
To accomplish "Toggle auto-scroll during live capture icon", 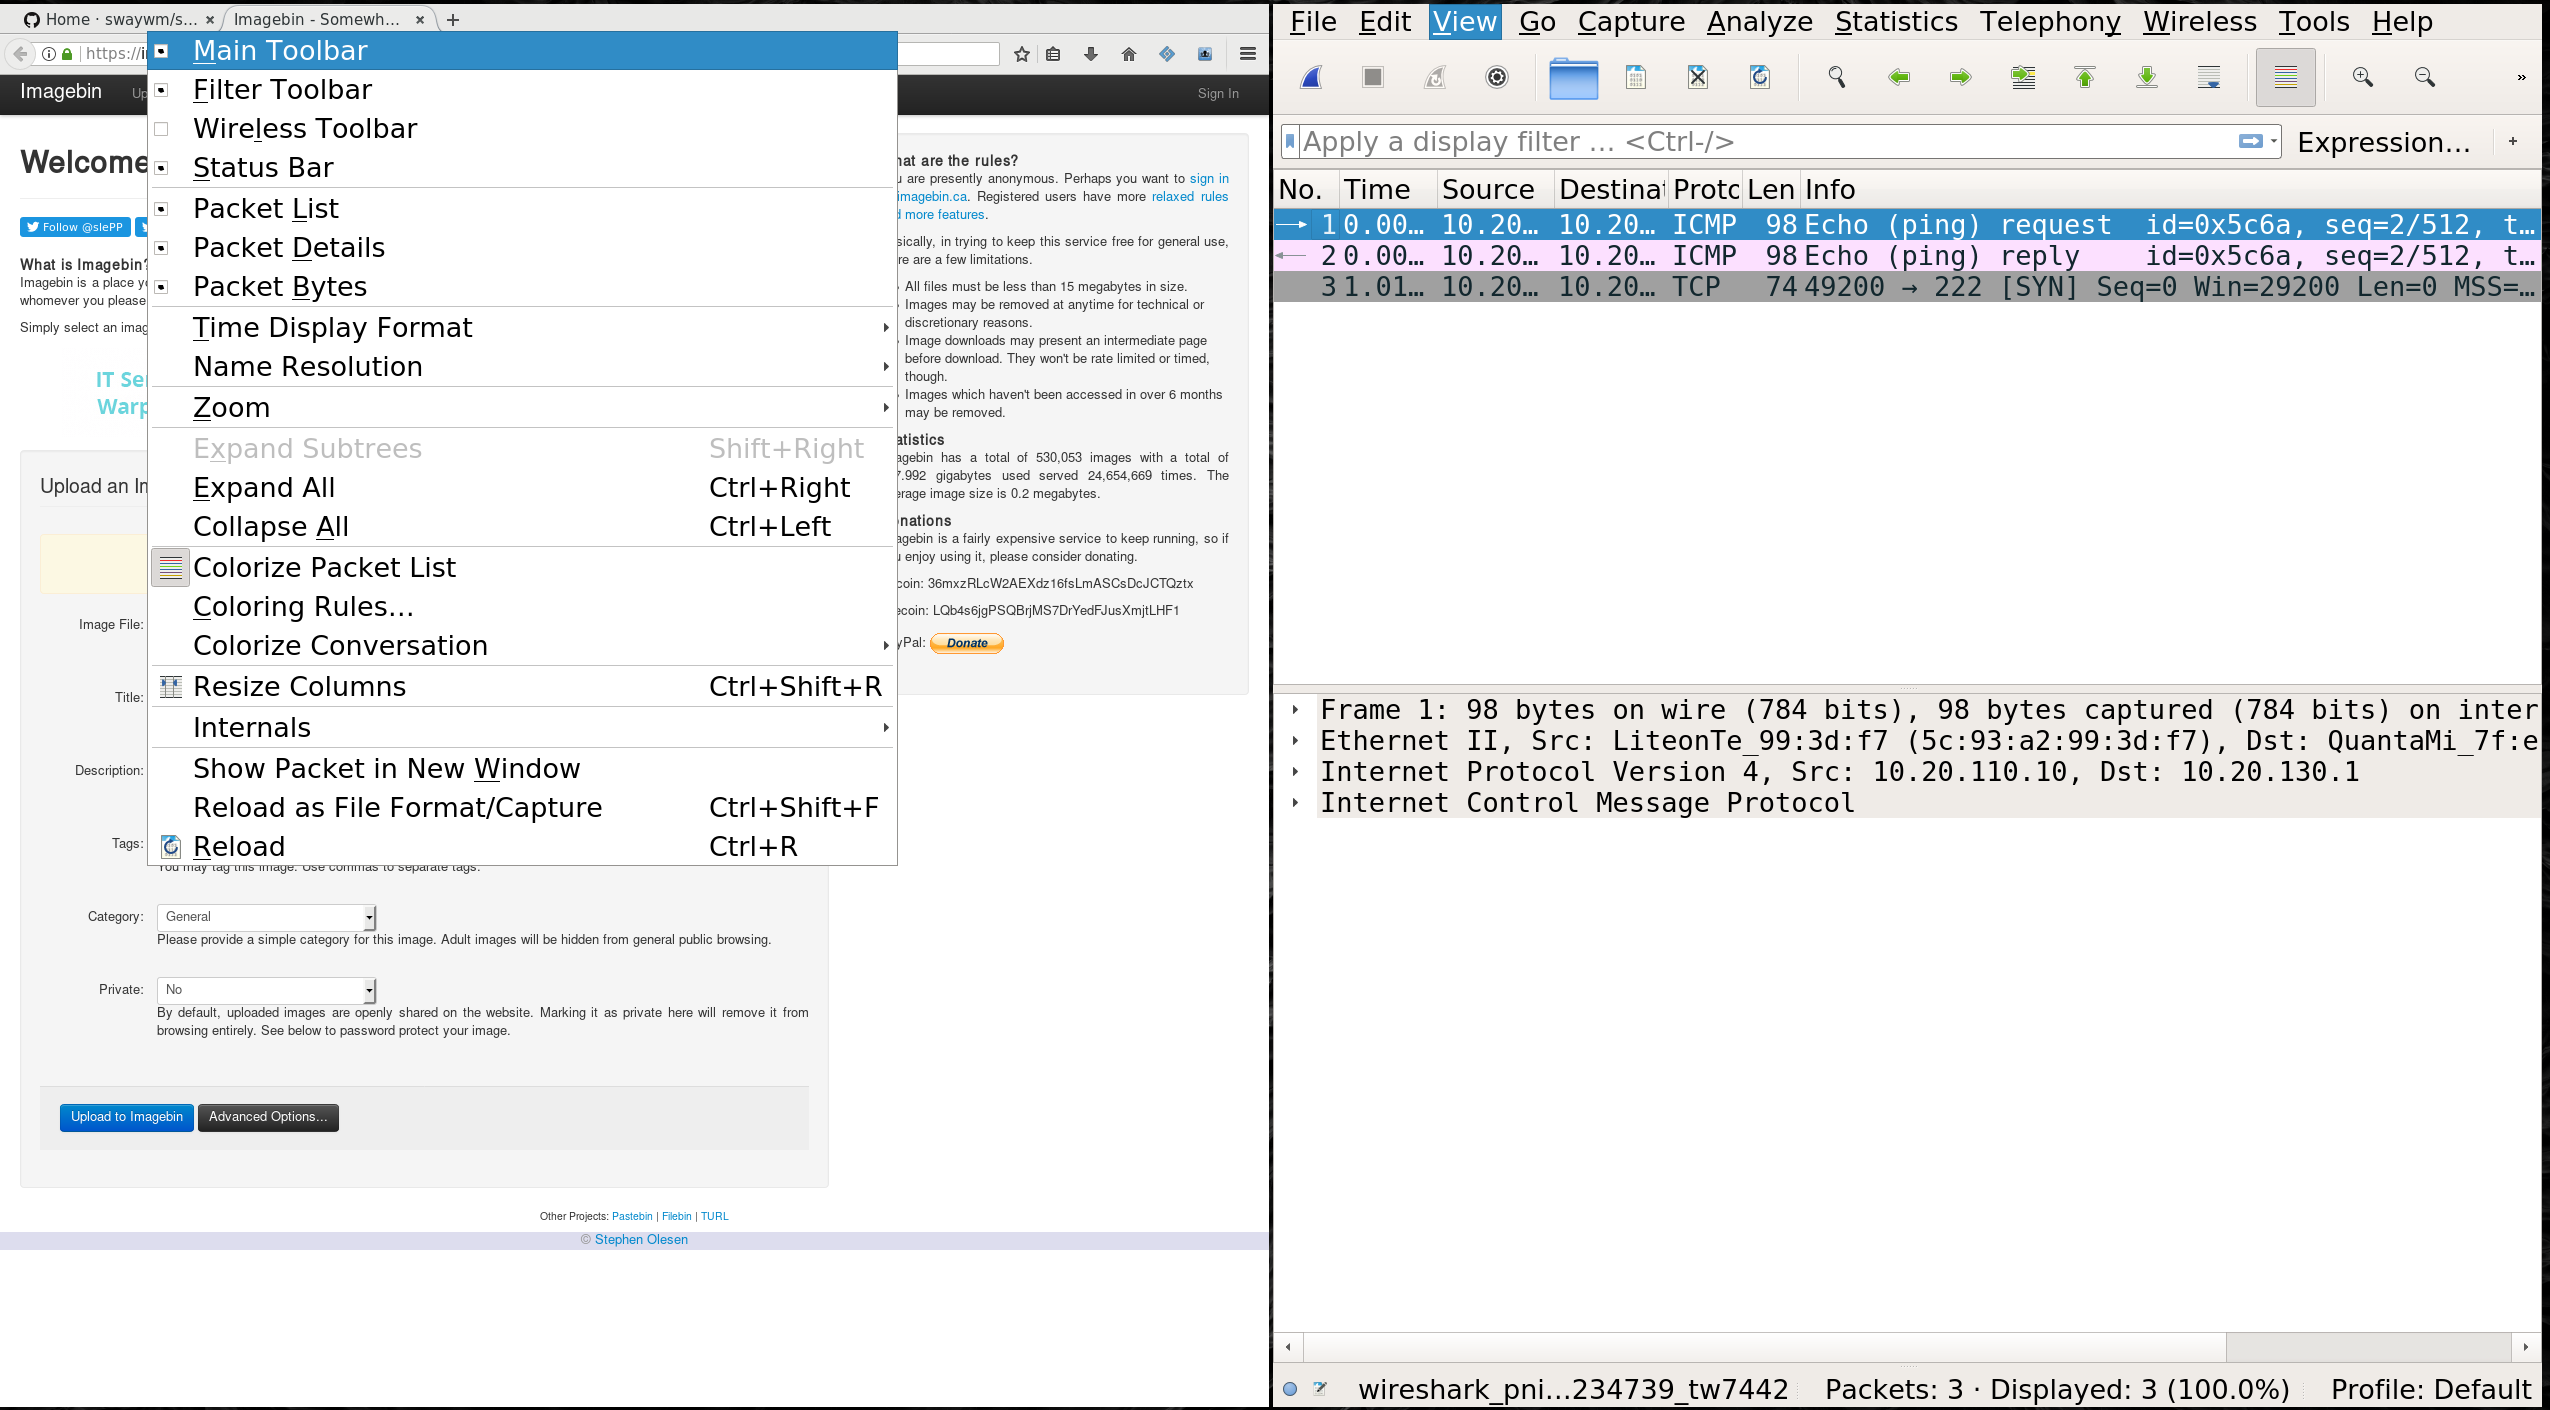I will coord(2209,77).
